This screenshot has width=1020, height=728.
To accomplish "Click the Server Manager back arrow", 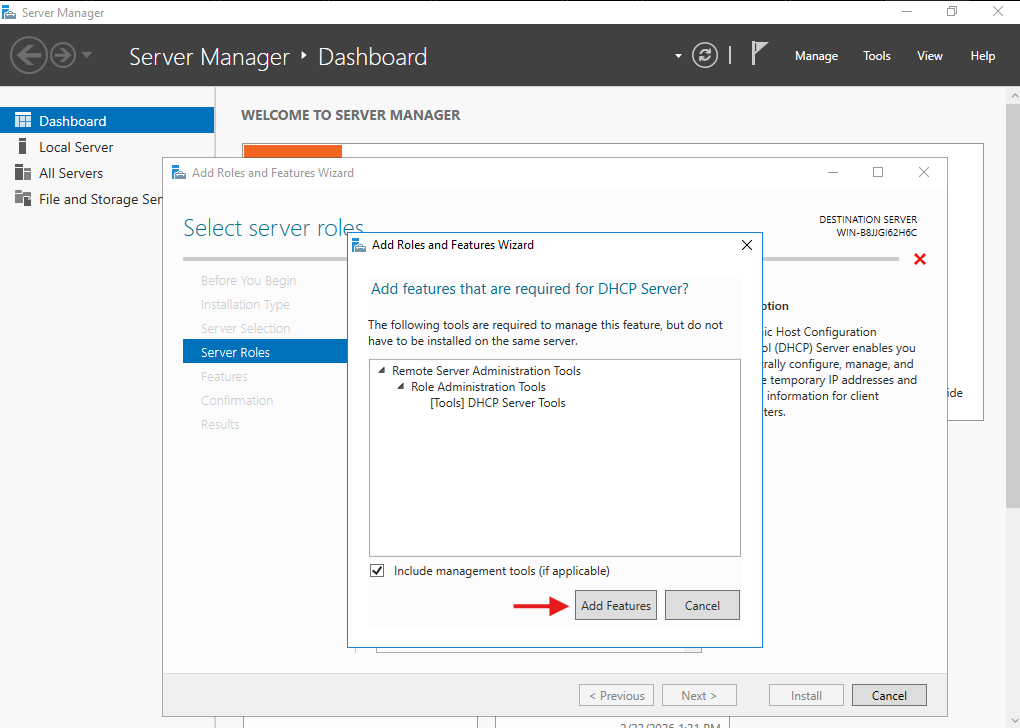I will (x=29, y=55).
